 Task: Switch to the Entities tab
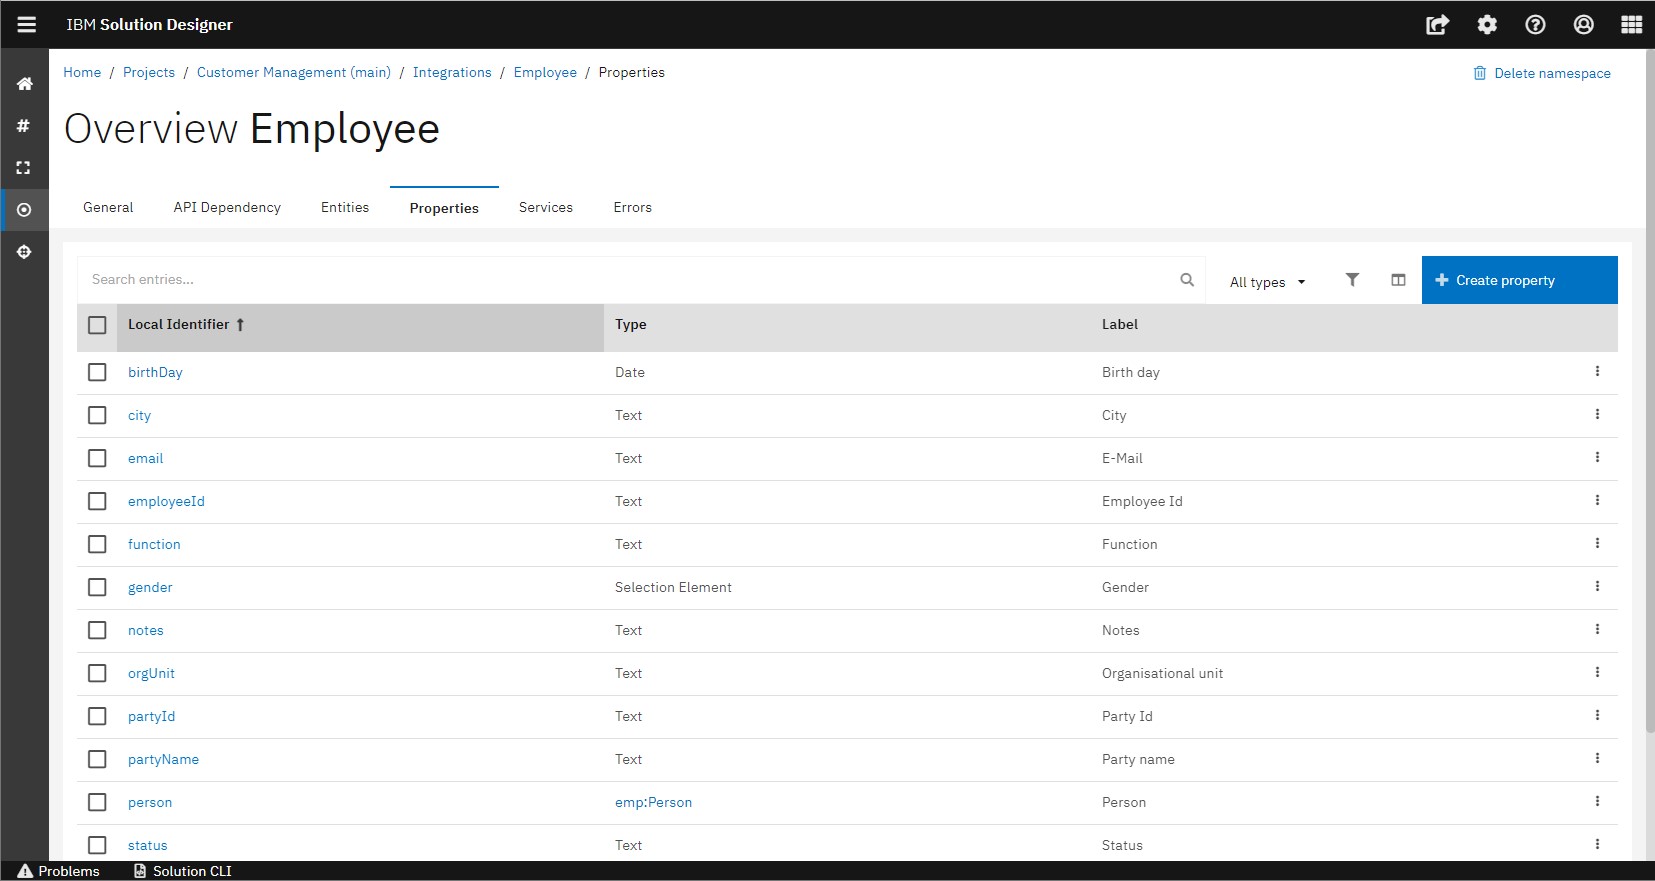click(x=345, y=207)
